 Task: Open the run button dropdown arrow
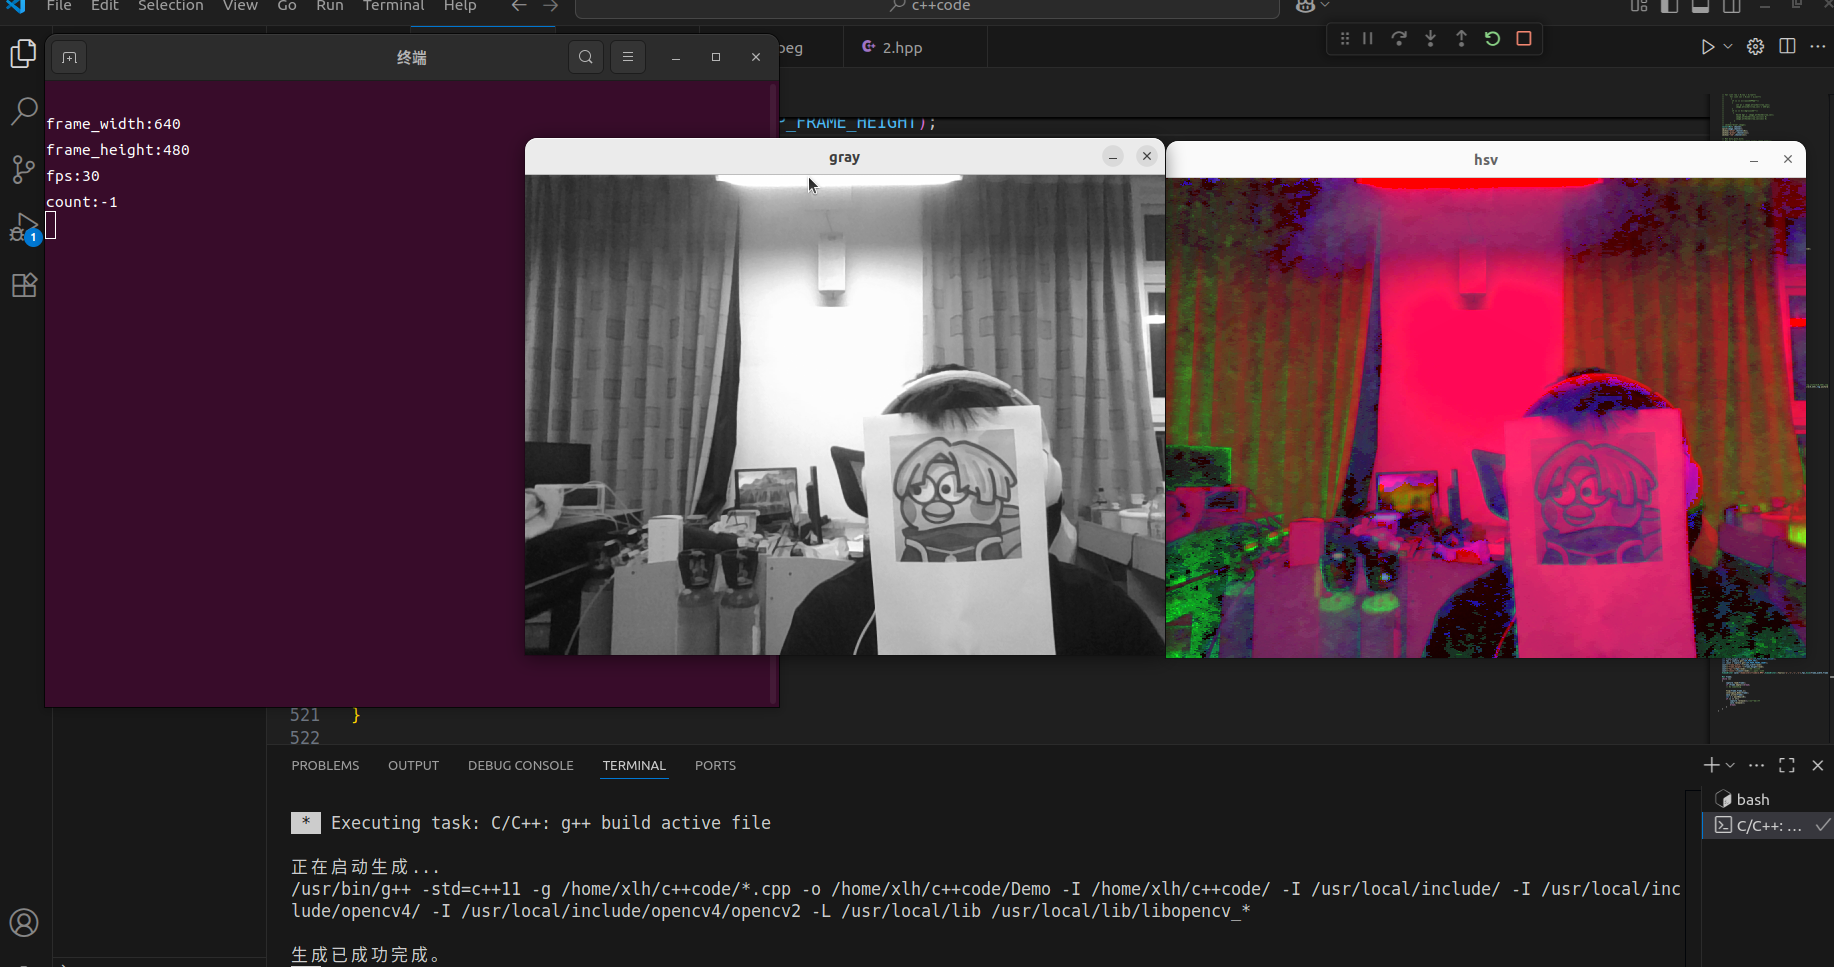coord(1727,47)
